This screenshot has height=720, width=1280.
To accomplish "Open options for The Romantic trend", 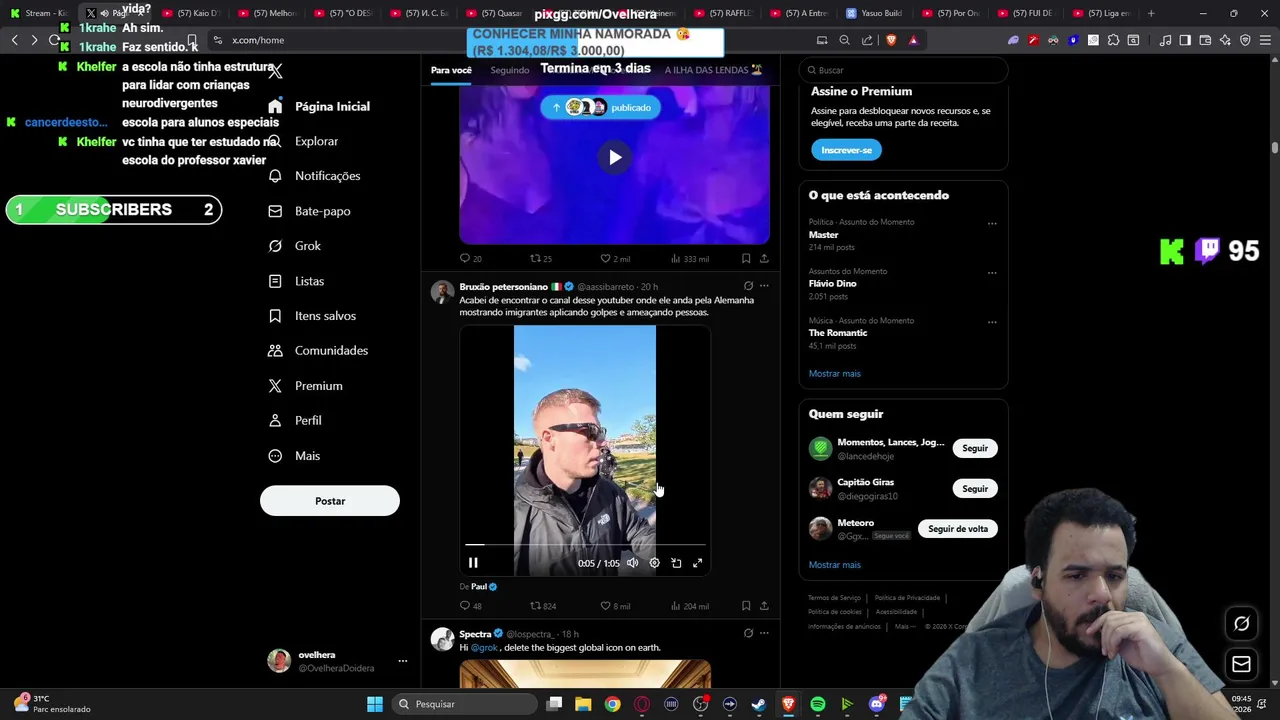I will (x=992, y=322).
